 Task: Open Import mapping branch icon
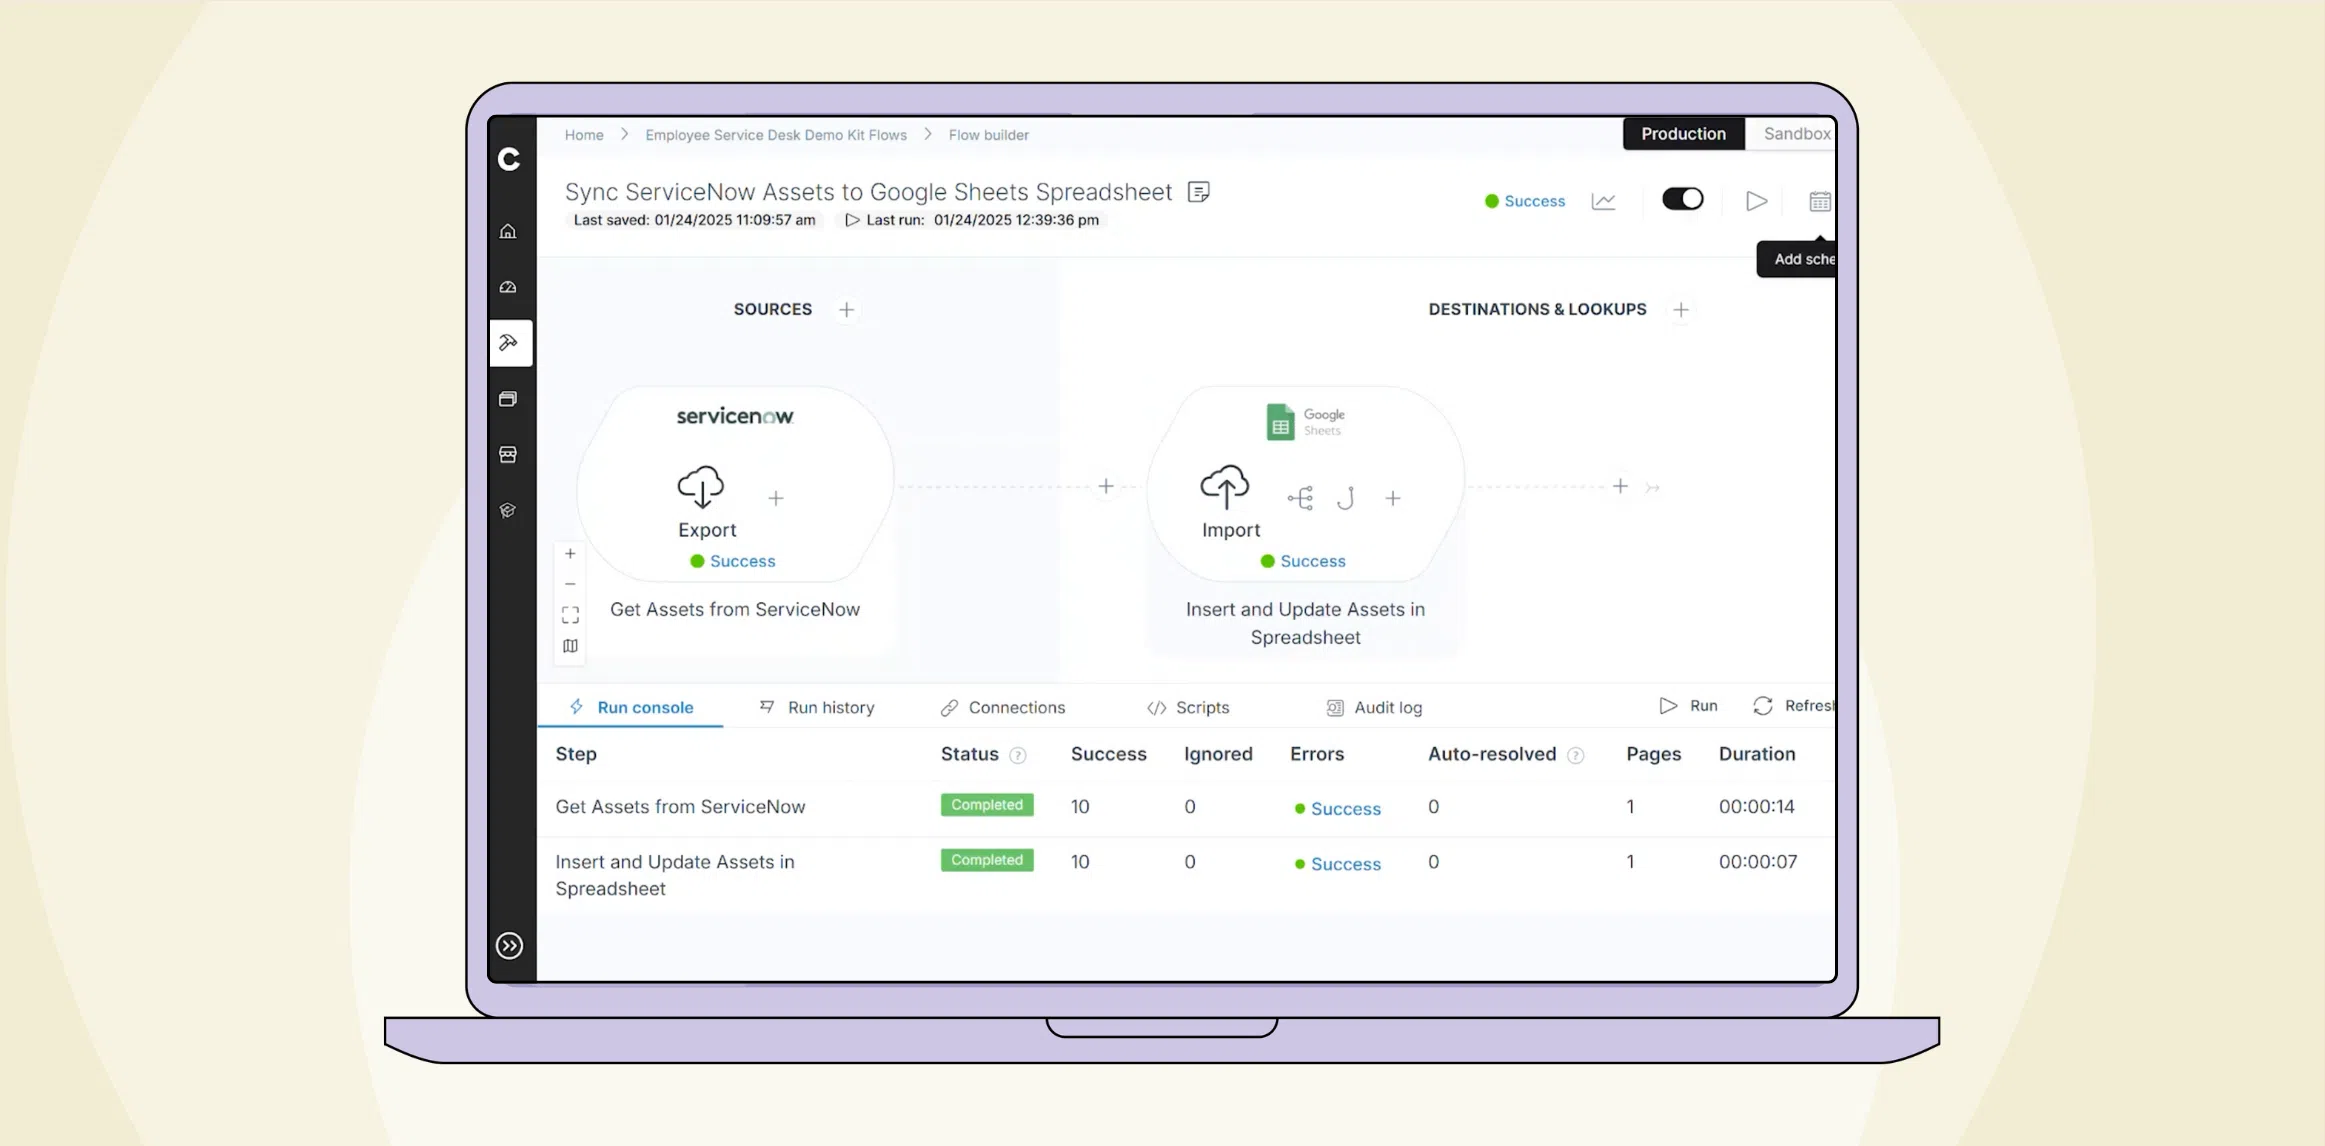[1301, 498]
